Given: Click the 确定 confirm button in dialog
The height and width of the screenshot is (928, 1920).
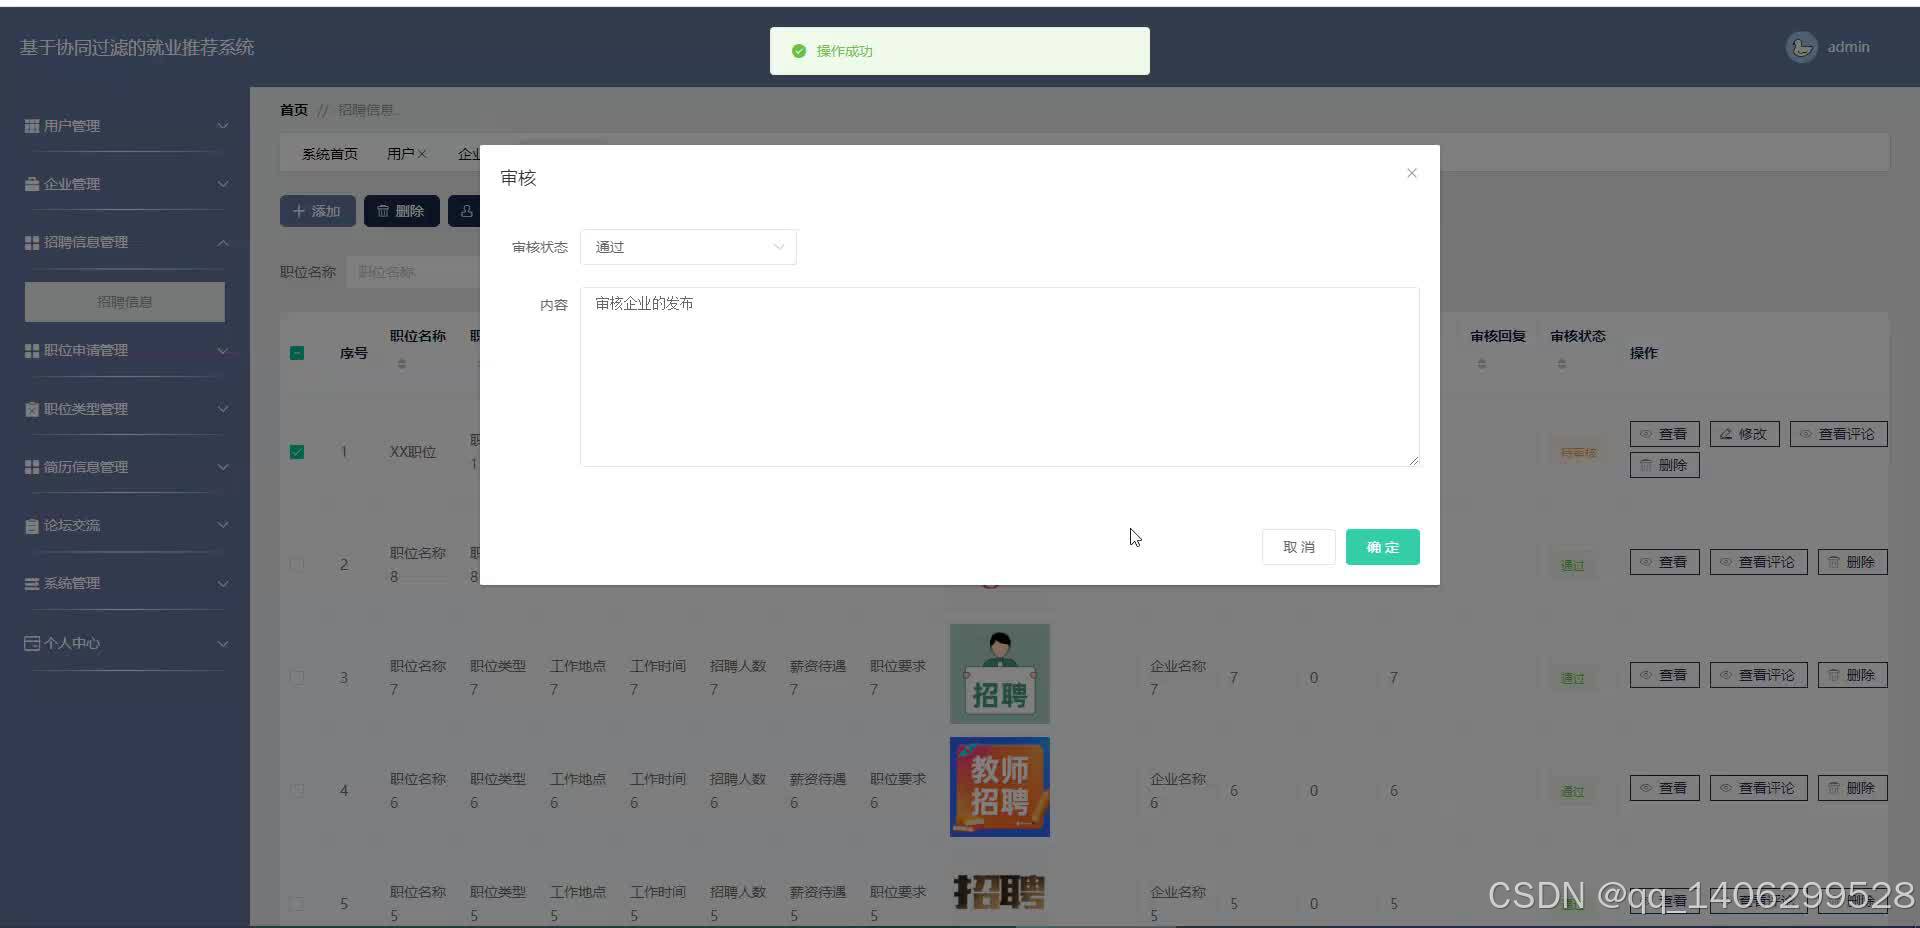Looking at the screenshot, I should coord(1382,547).
